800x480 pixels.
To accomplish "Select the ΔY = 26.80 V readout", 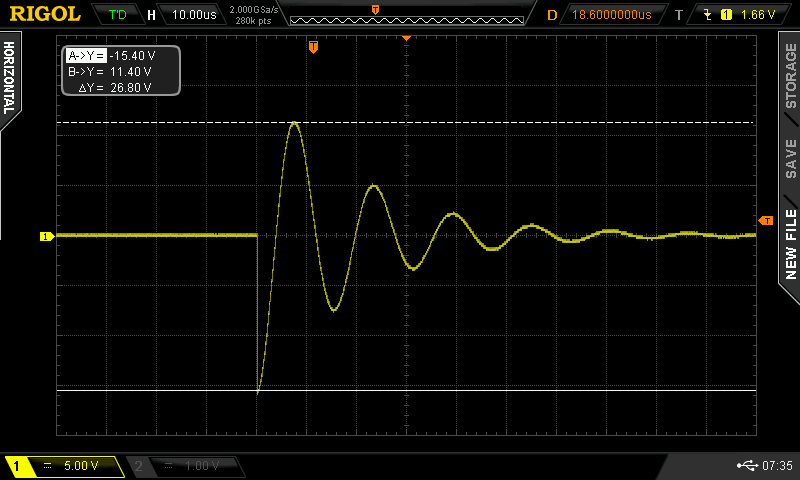I will pos(115,87).
